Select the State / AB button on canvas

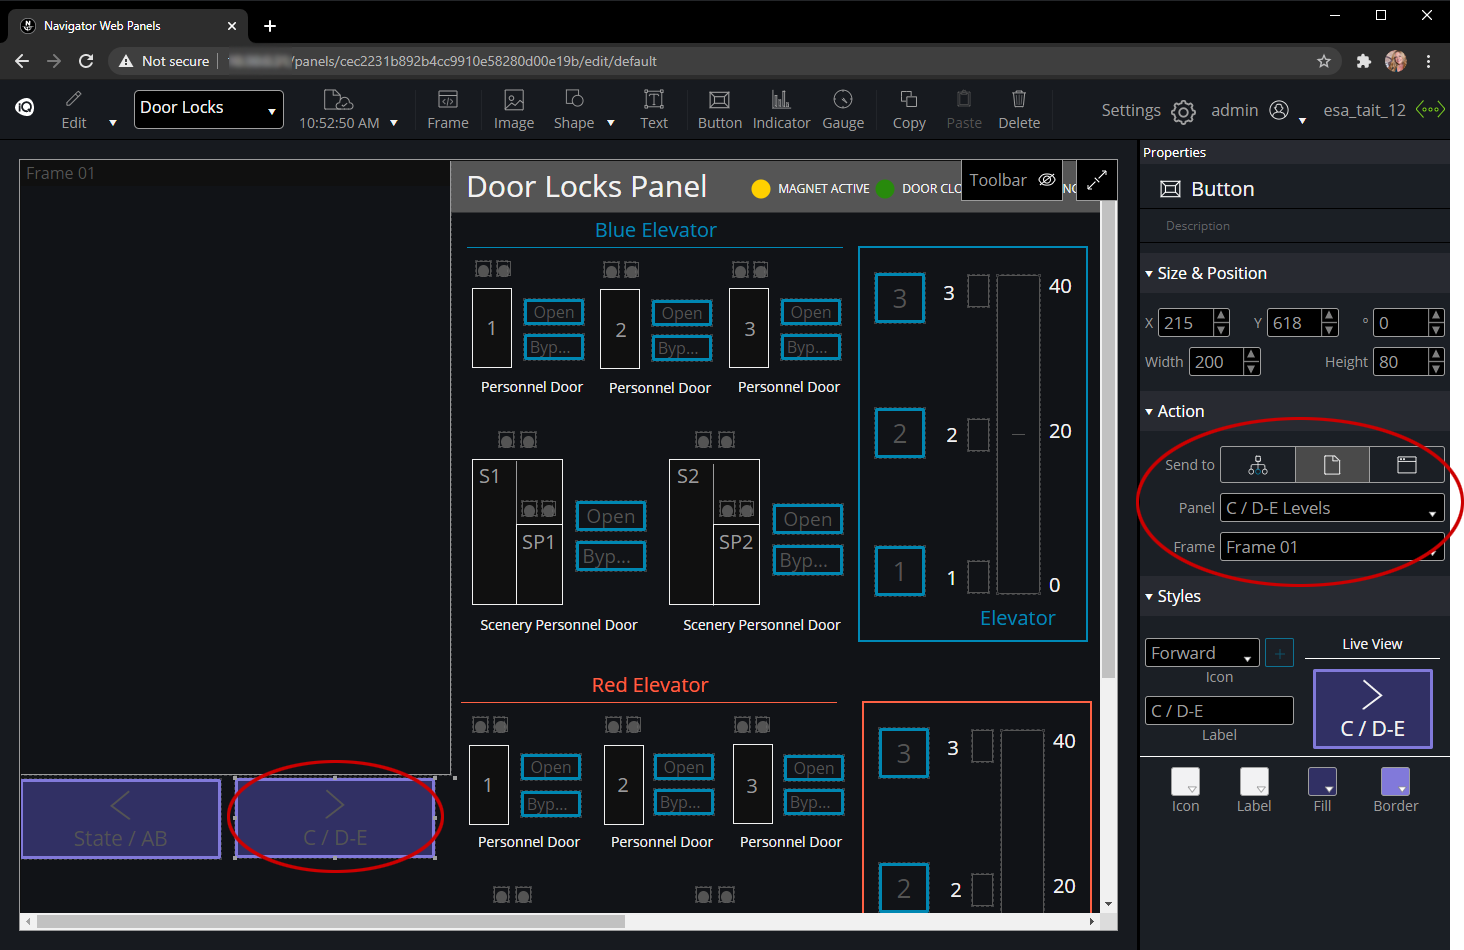(121, 819)
